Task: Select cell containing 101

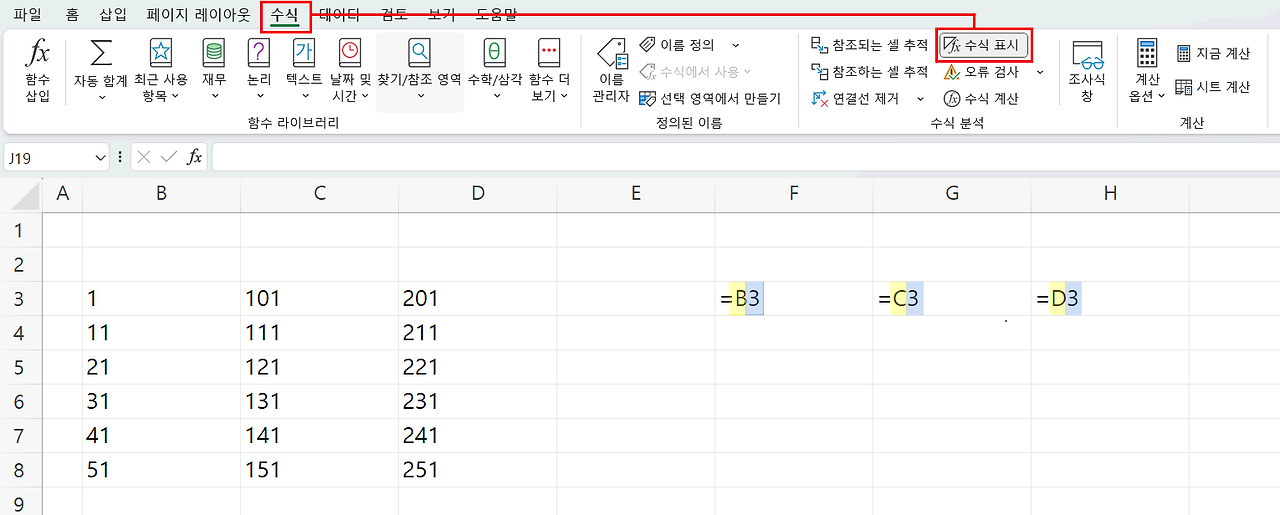Action: [x=319, y=299]
